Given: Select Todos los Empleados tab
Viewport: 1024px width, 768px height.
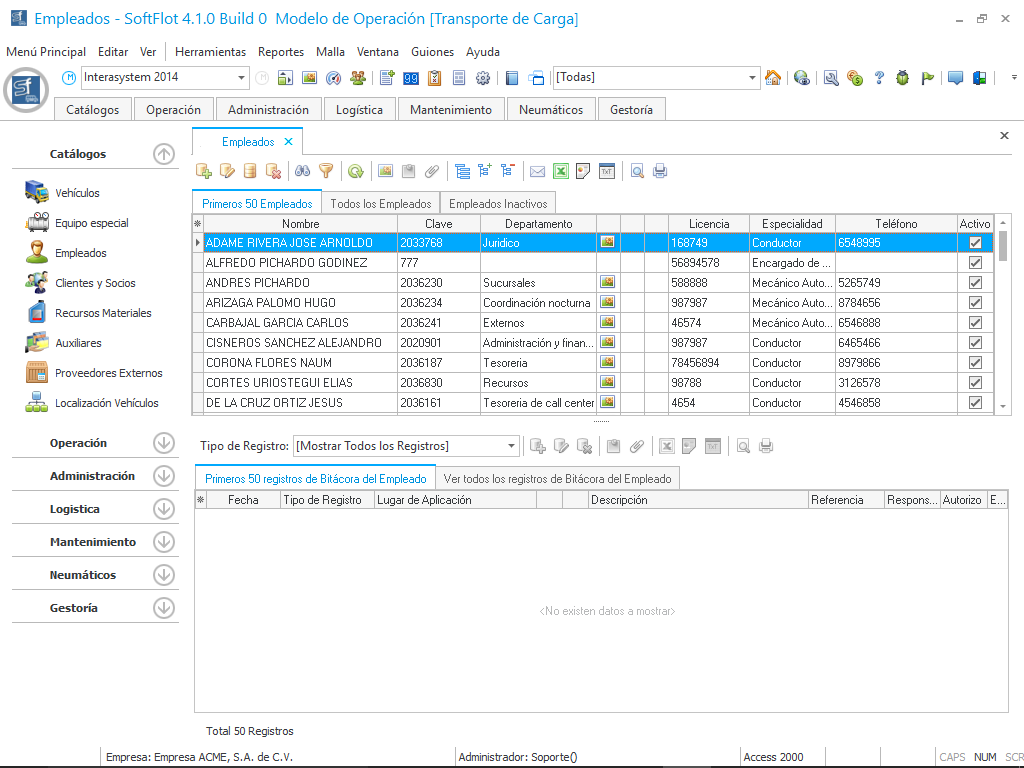Looking at the screenshot, I should (x=380, y=203).
